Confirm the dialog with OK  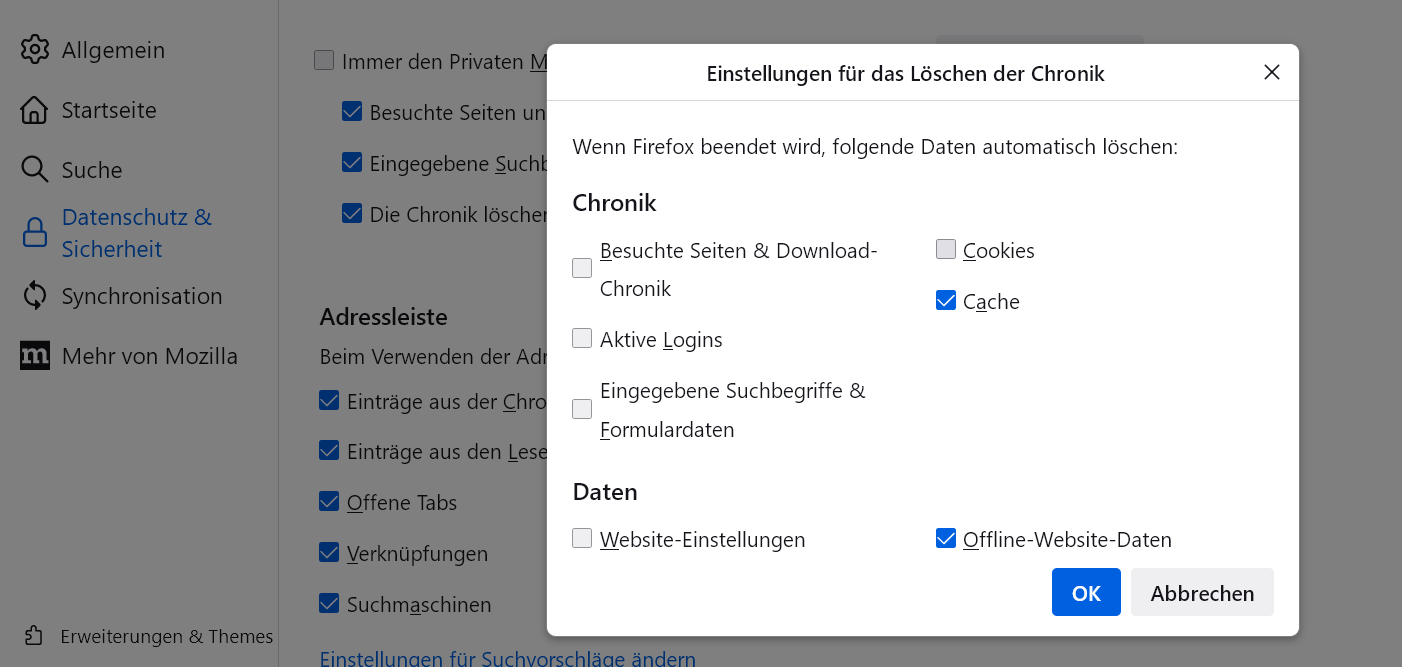tap(1086, 593)
